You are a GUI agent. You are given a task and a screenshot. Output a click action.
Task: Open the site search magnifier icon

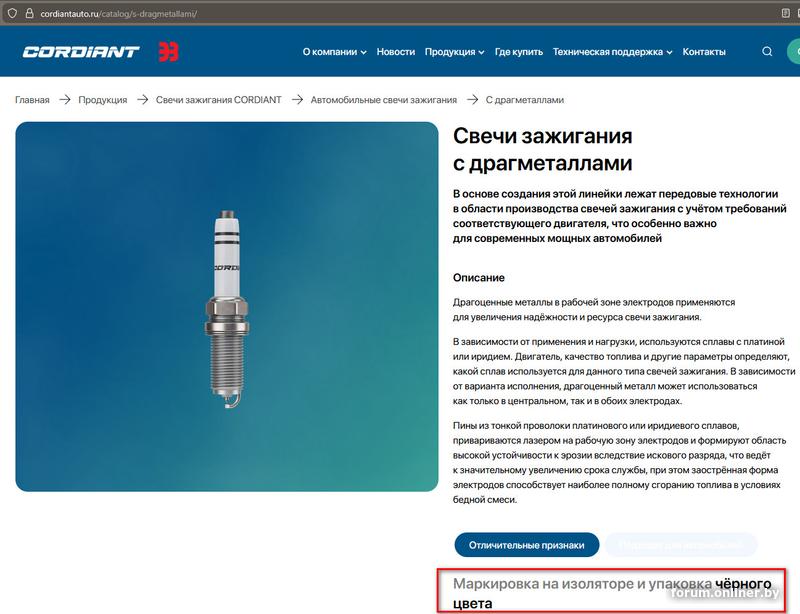pos(767,52)
